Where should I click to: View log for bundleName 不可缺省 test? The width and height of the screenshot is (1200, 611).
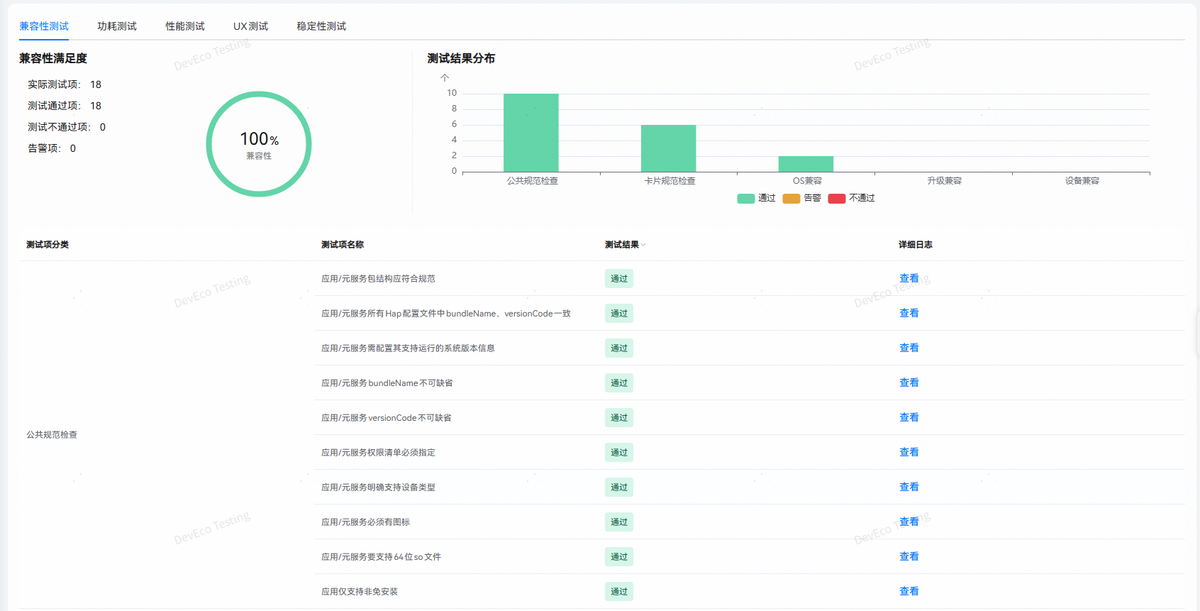tap(908, 383)
